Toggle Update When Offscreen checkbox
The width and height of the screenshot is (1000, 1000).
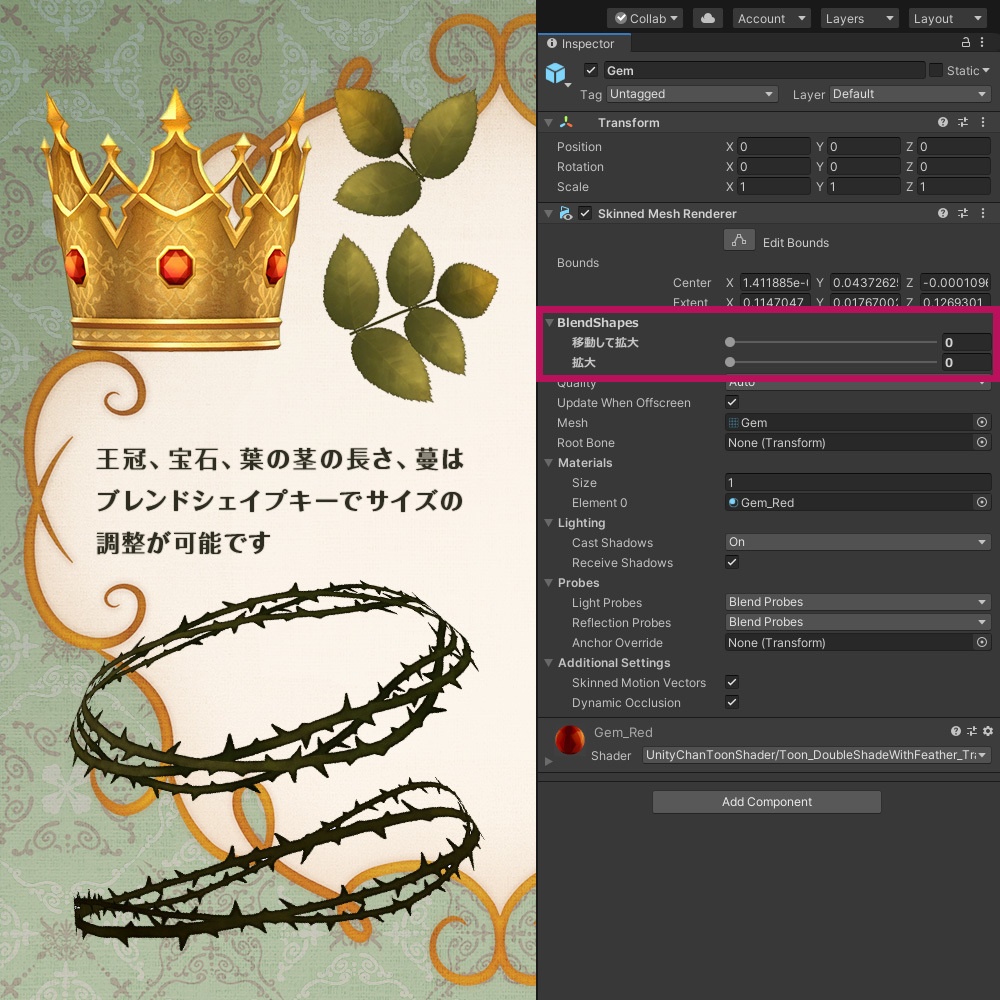point(732,402)
